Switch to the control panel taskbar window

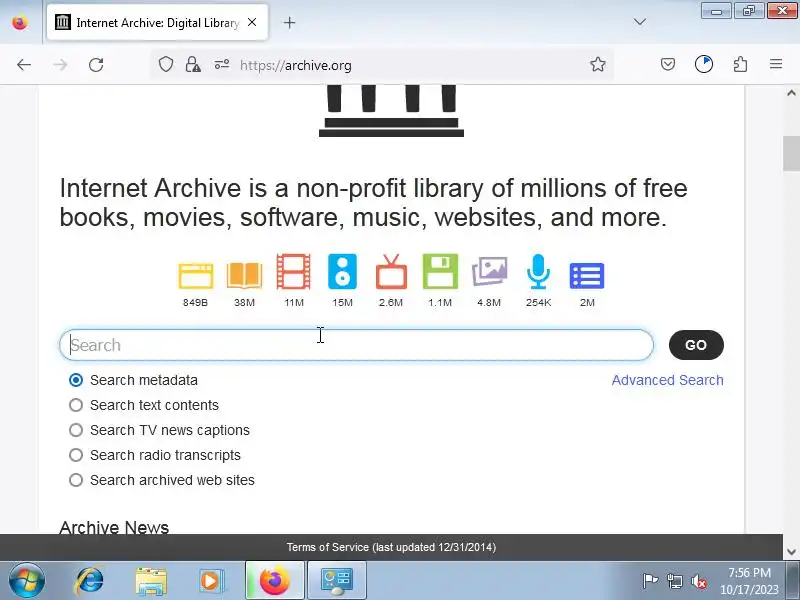pyautogui.click(x=337, y=581)
